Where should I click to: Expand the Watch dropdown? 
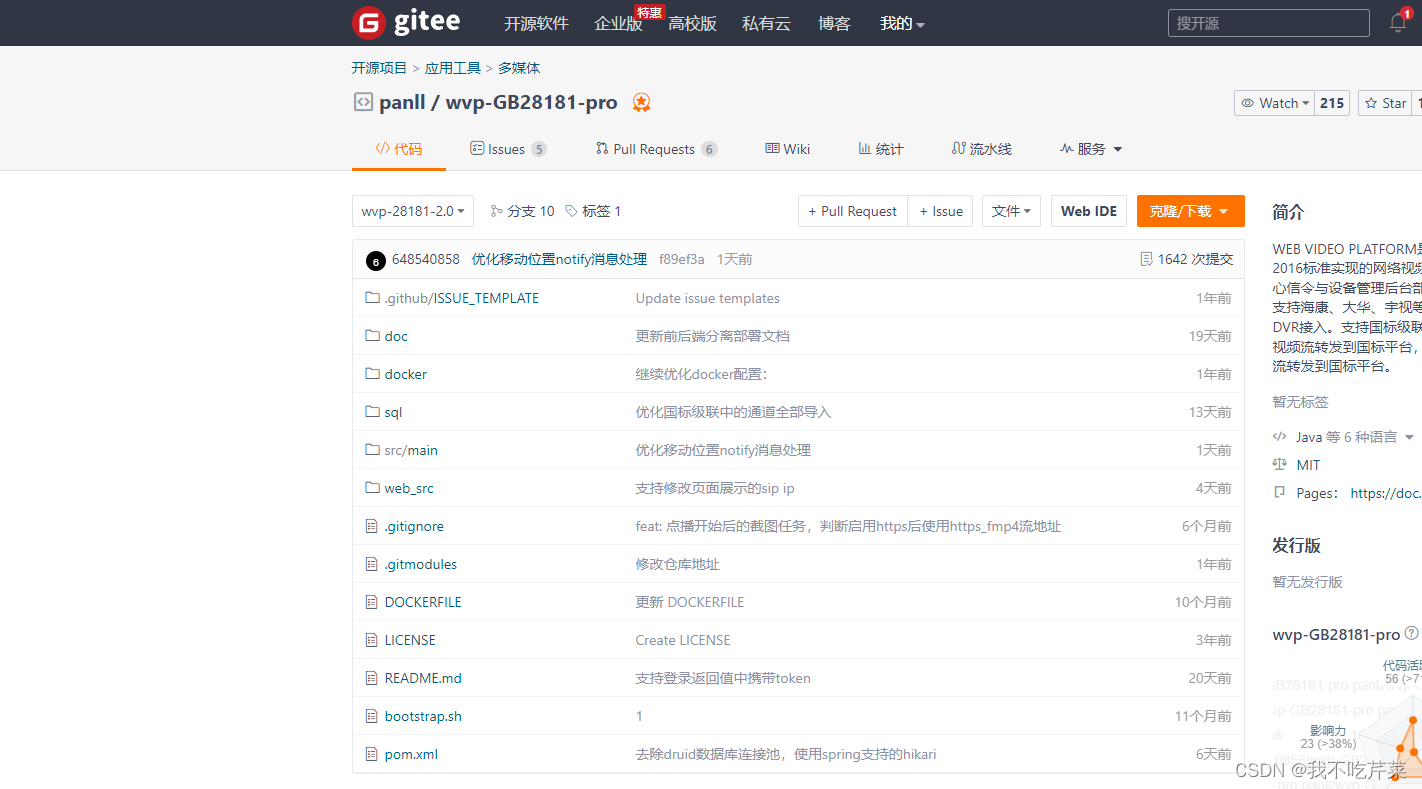[x=1274, y=103]
